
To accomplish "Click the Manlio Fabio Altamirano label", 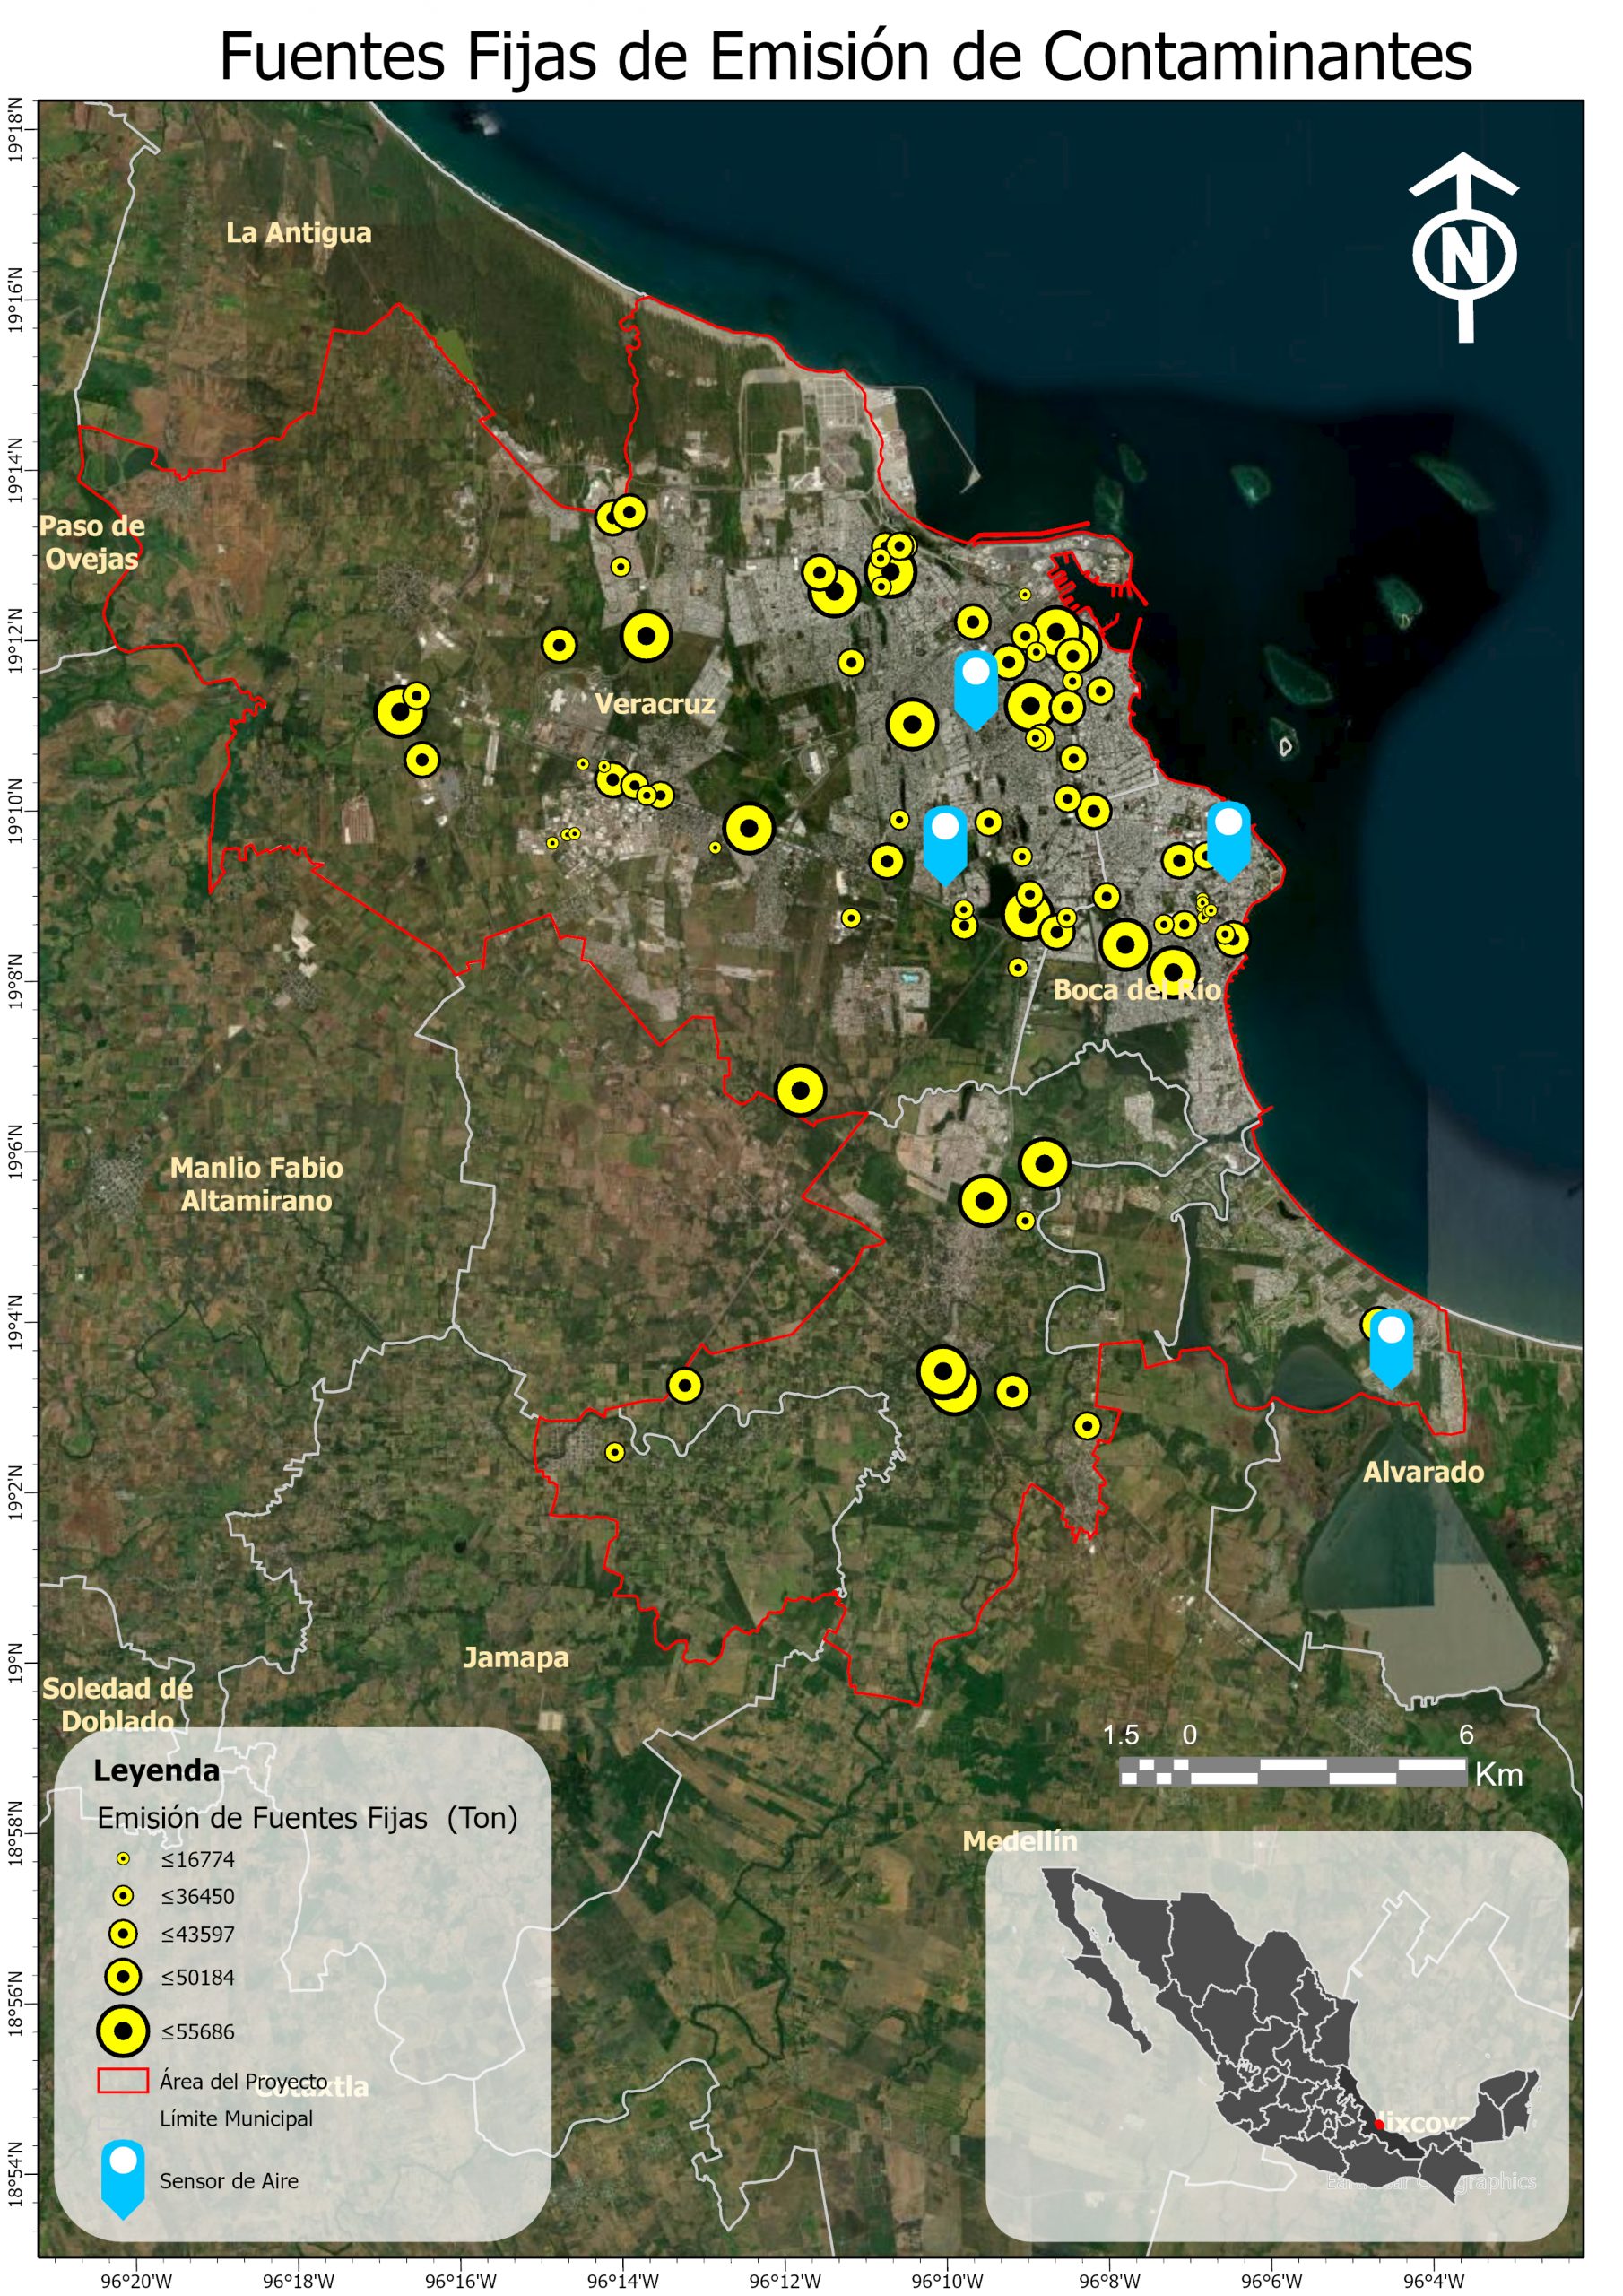I will click(256, 1184).
